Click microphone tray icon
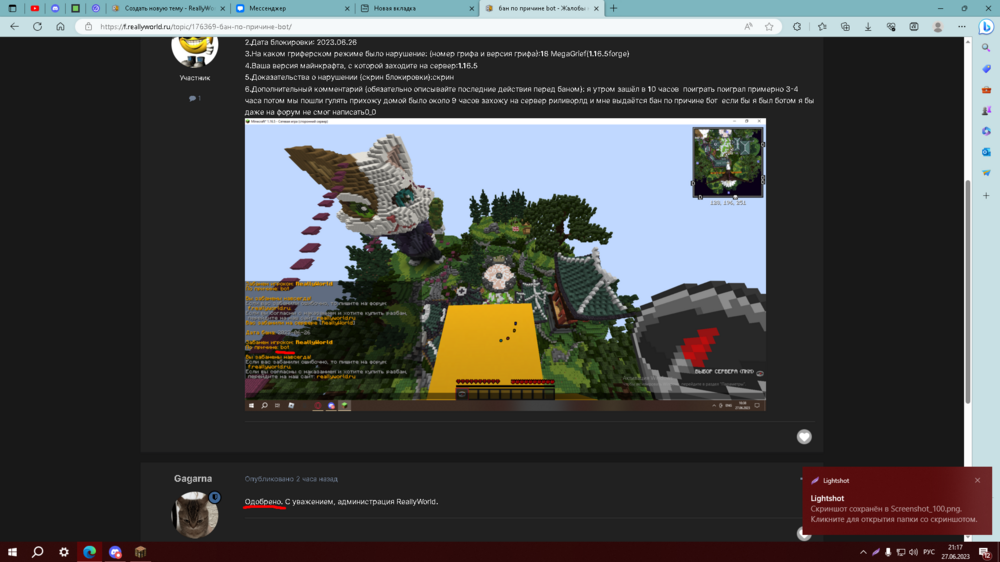Image resolution: width=1000 pixels, height=562 pixels. 888,552
